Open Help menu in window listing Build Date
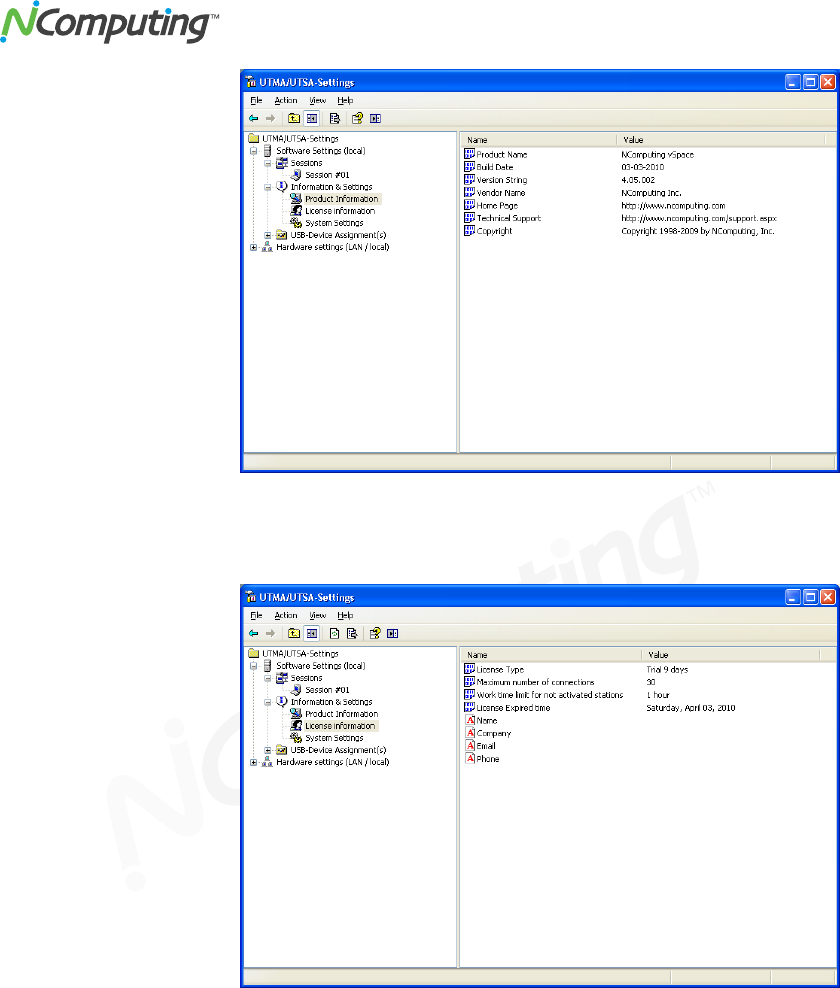This screenshot has height=988, width=840. click(345, 100)
